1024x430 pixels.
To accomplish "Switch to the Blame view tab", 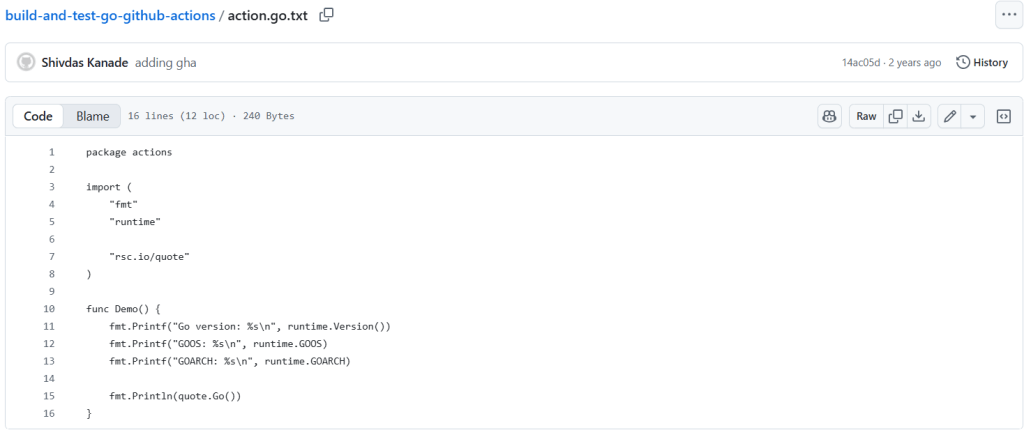I will 93,116.
